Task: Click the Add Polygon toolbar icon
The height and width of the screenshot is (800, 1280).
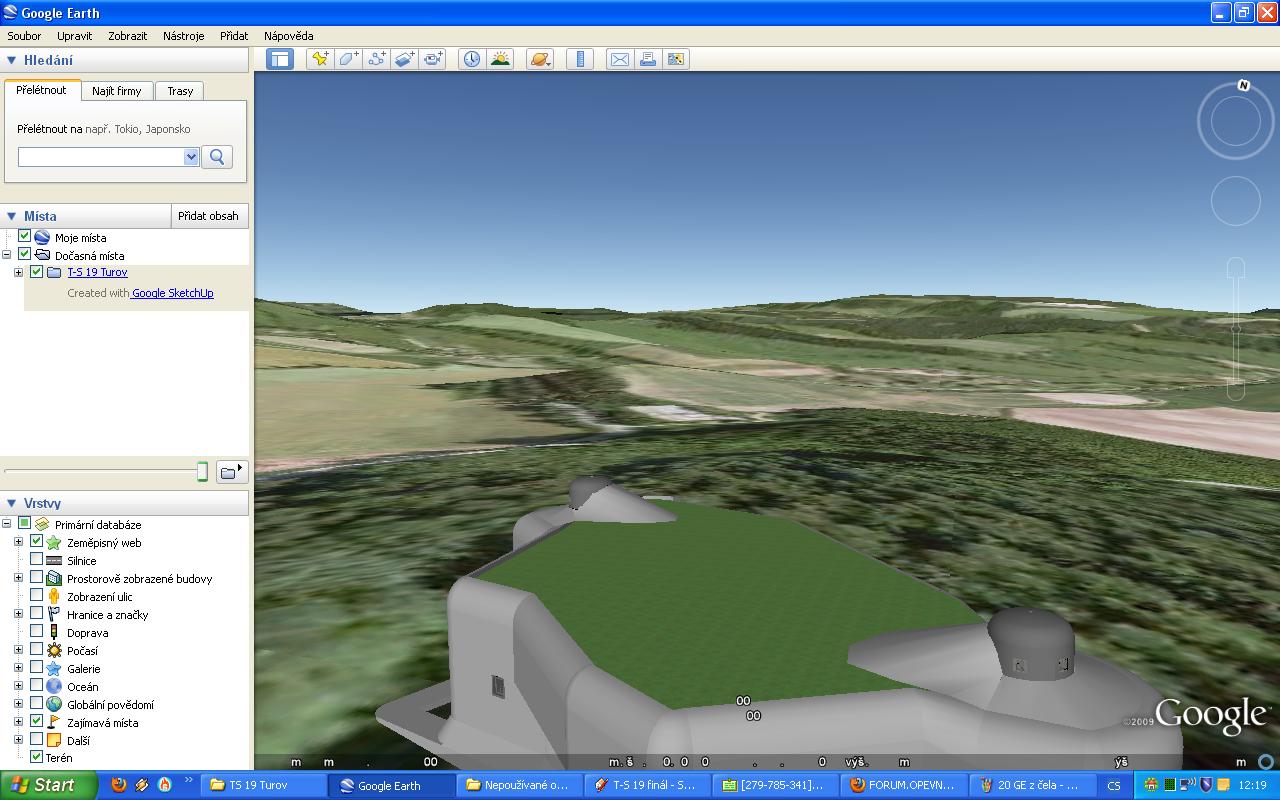Action: click(348, 59)
